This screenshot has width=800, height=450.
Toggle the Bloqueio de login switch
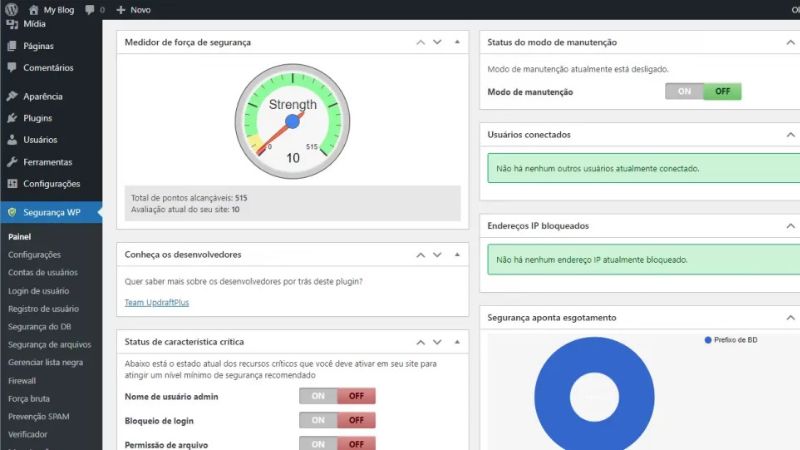pos(337,420)
